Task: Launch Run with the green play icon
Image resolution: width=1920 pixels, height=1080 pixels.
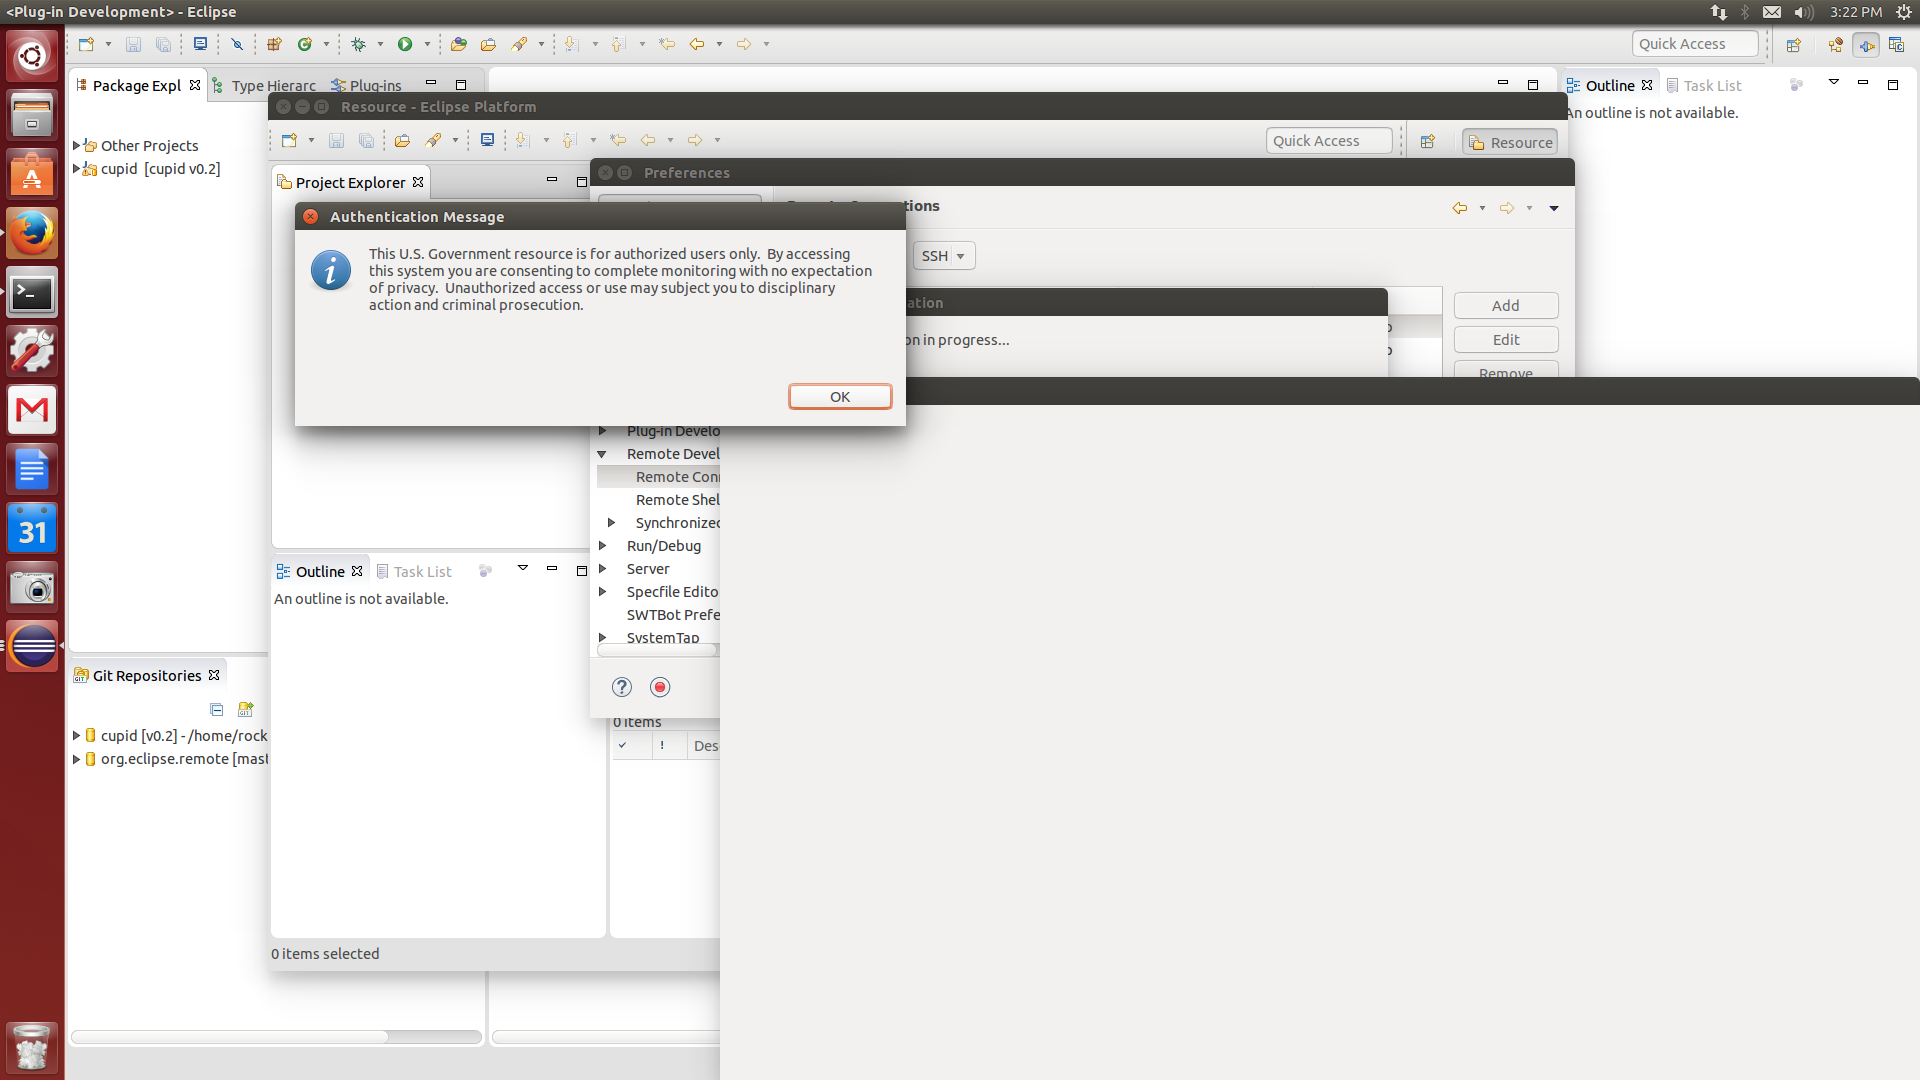Action: coord(405,44)
